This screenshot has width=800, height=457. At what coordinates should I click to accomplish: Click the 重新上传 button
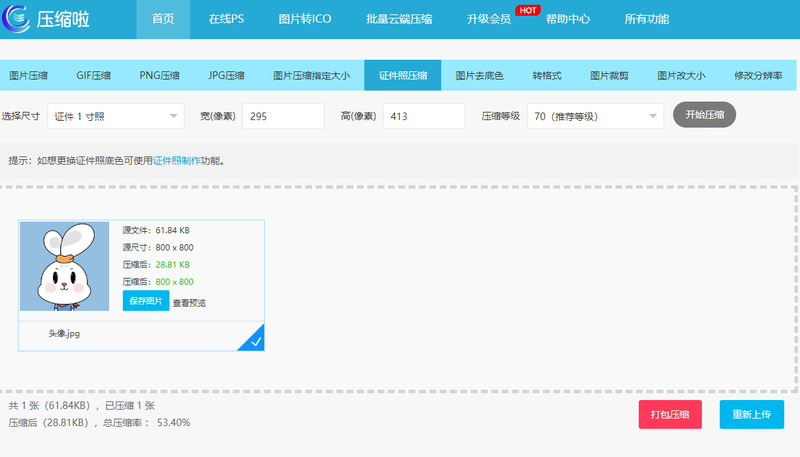[x=752, y=414]
